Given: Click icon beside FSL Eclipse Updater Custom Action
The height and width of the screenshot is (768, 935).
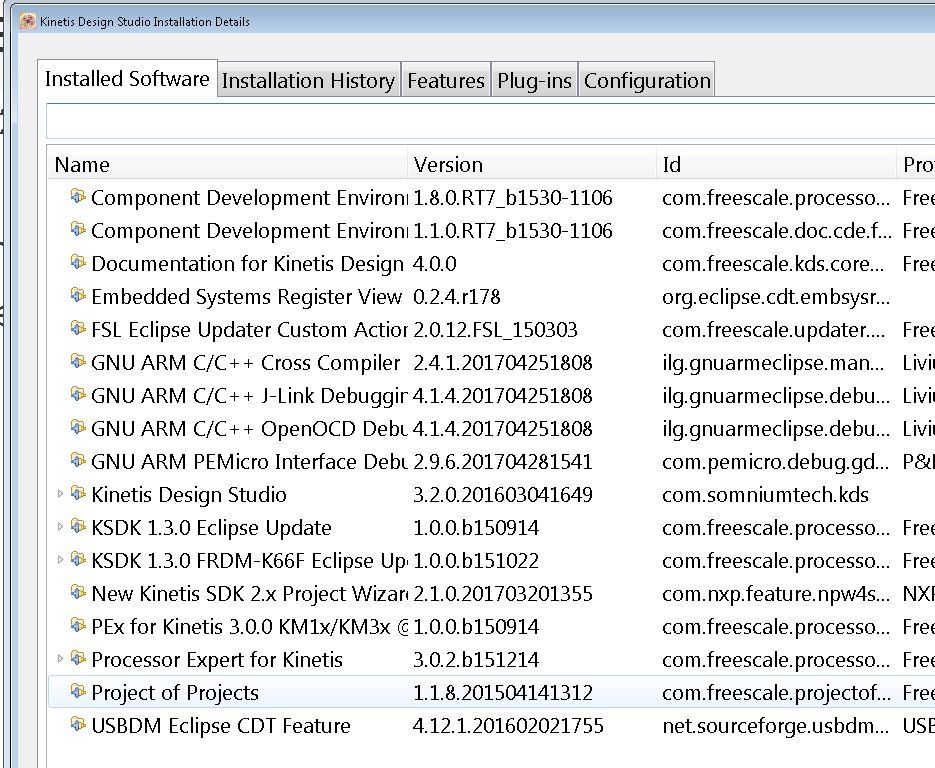Looking at the screenshot, I should coord(78,328).
